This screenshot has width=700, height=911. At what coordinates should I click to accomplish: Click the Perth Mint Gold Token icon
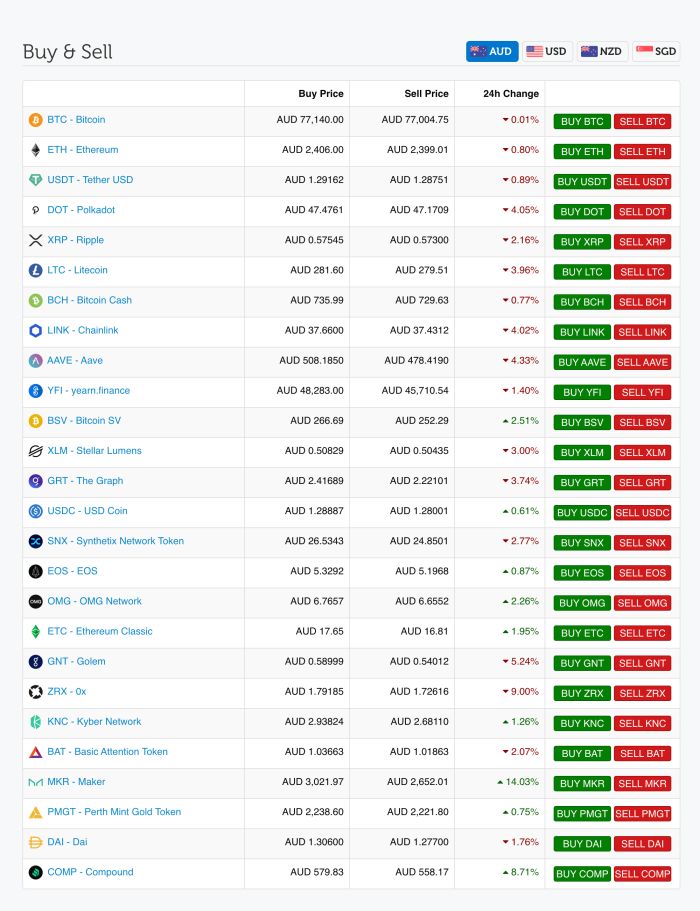35,812
